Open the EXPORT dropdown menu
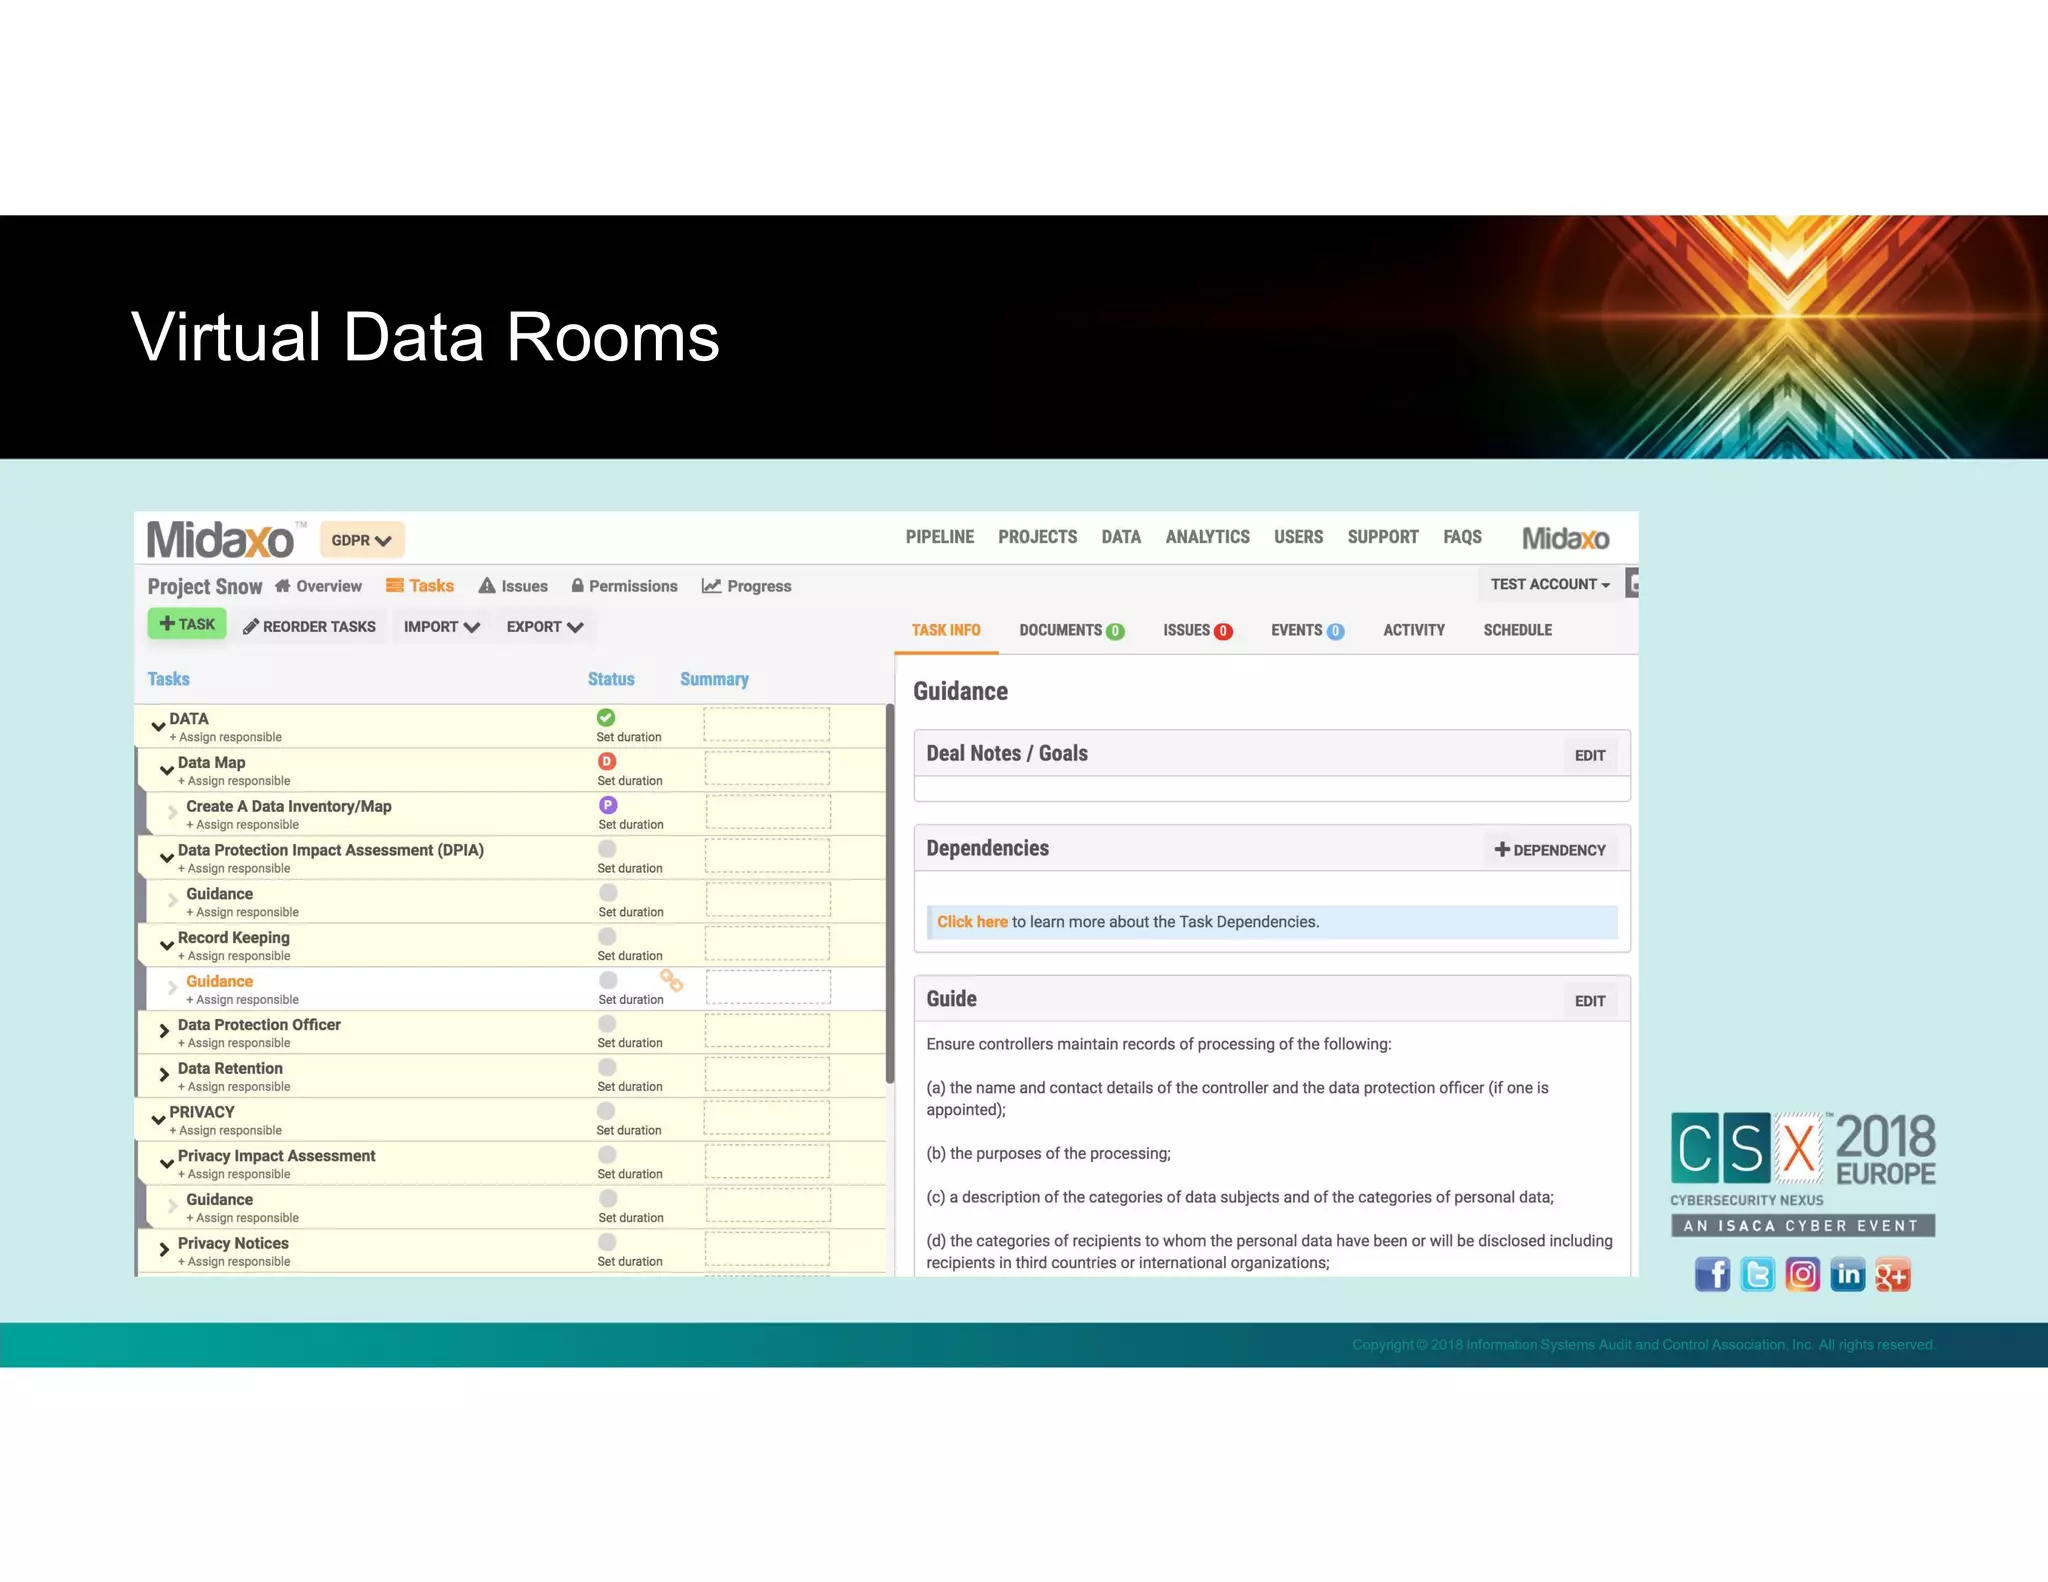 [544, 627]
